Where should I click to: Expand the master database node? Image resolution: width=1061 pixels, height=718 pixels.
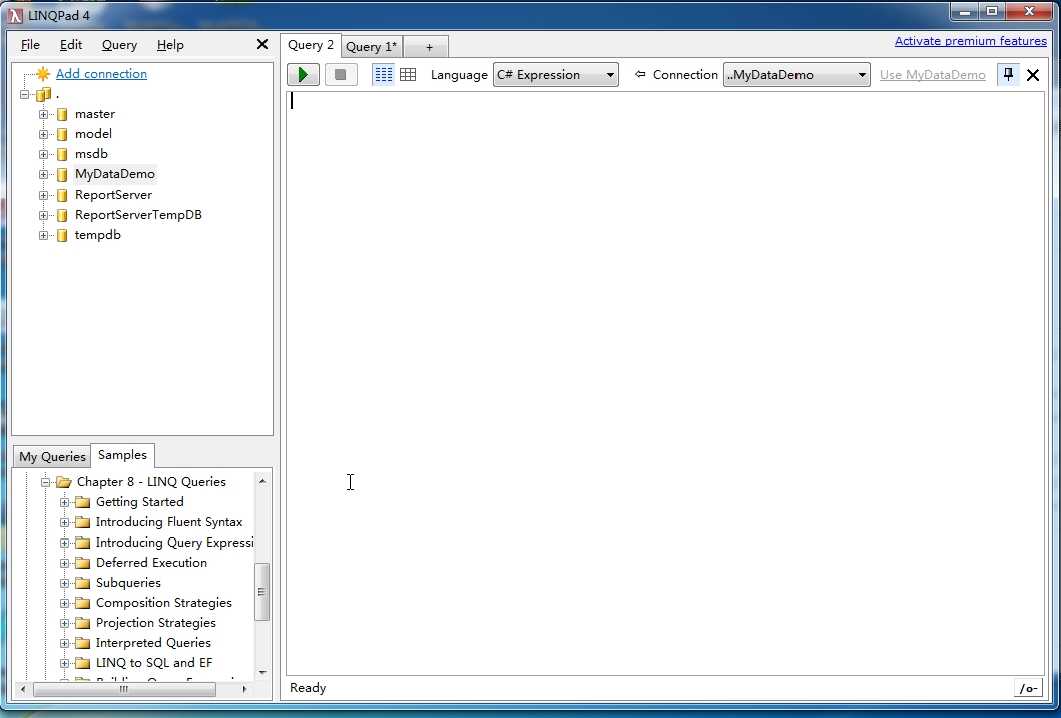tap(43, 114)
